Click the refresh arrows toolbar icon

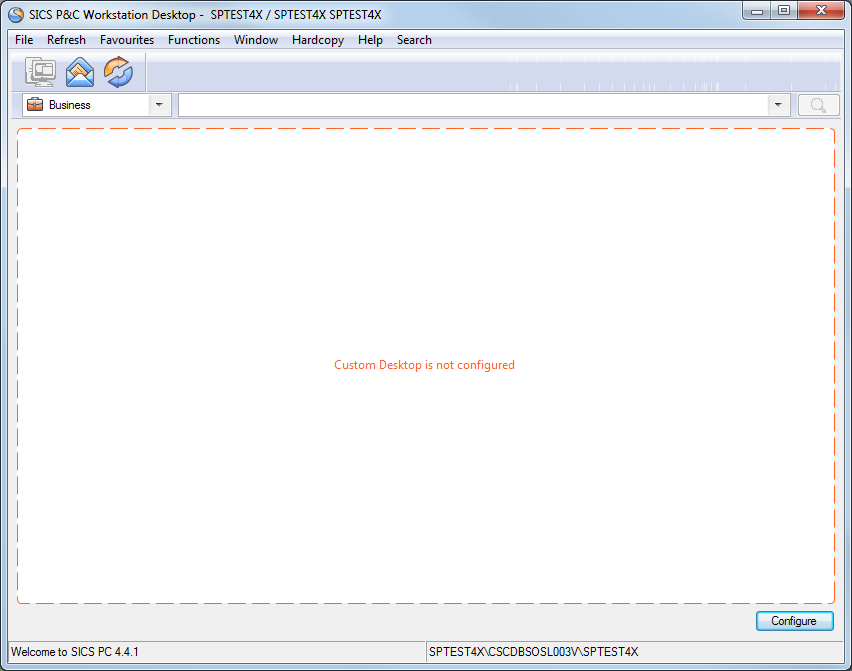click(117, 72)
